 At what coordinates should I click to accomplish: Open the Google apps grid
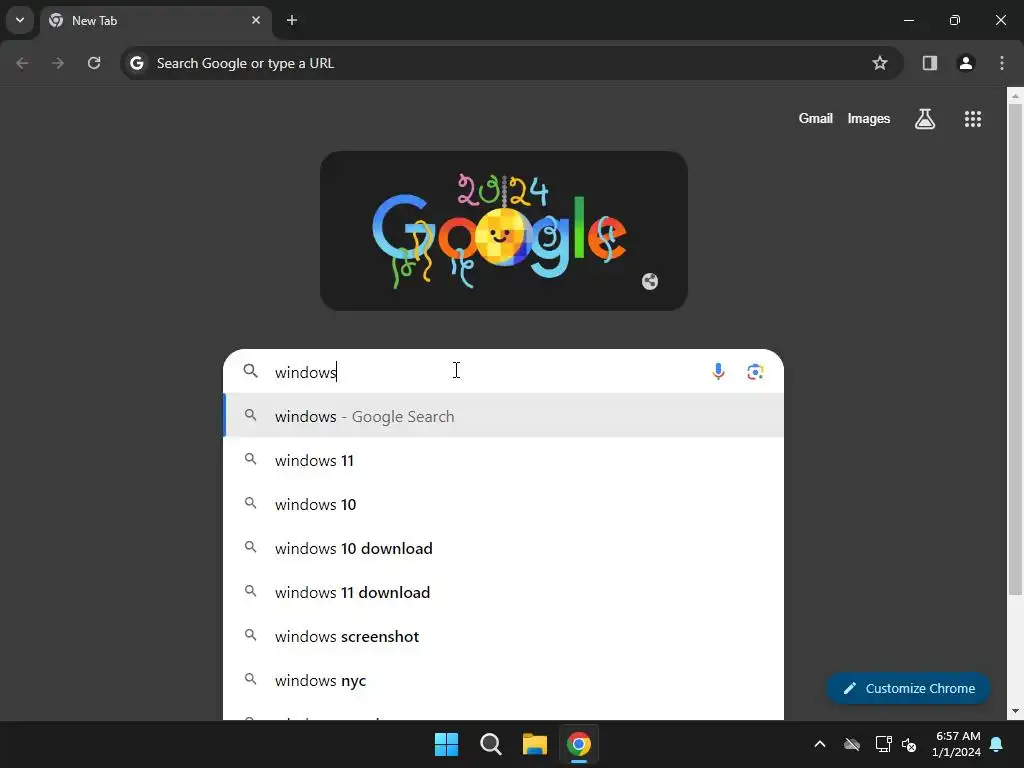point(973,118)
